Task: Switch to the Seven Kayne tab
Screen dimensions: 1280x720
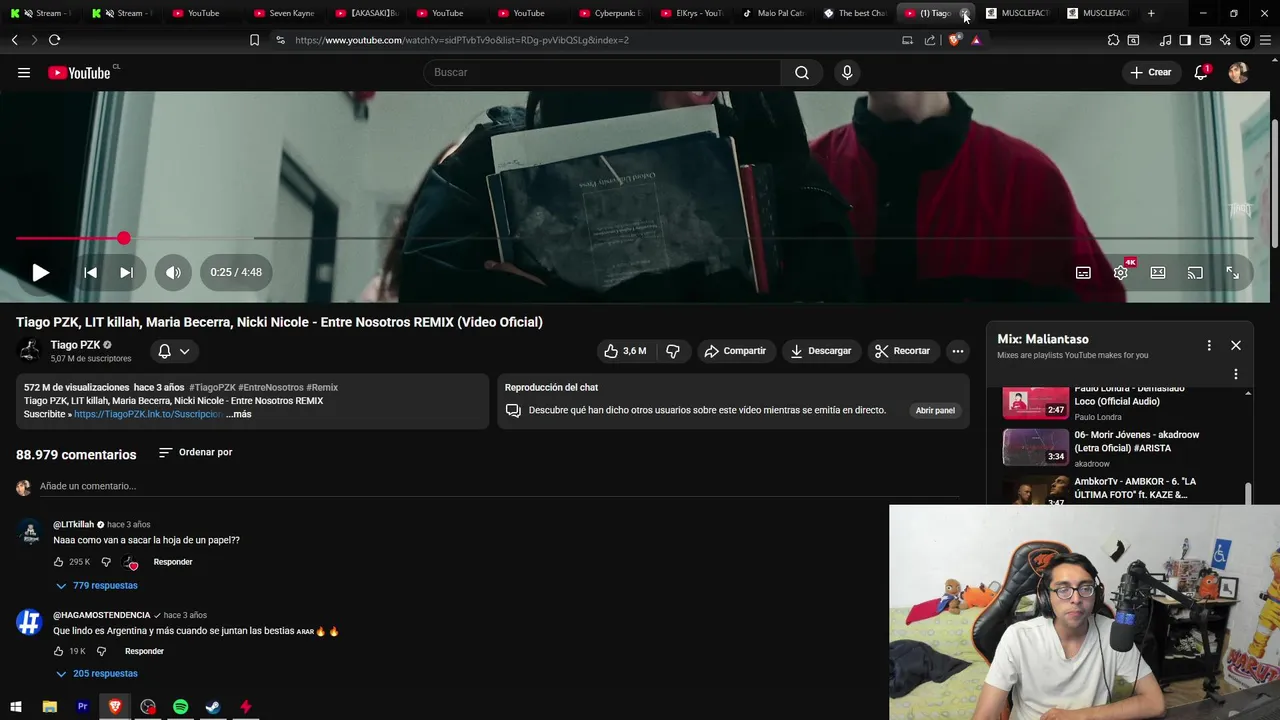Action: [x=285, y=13]
